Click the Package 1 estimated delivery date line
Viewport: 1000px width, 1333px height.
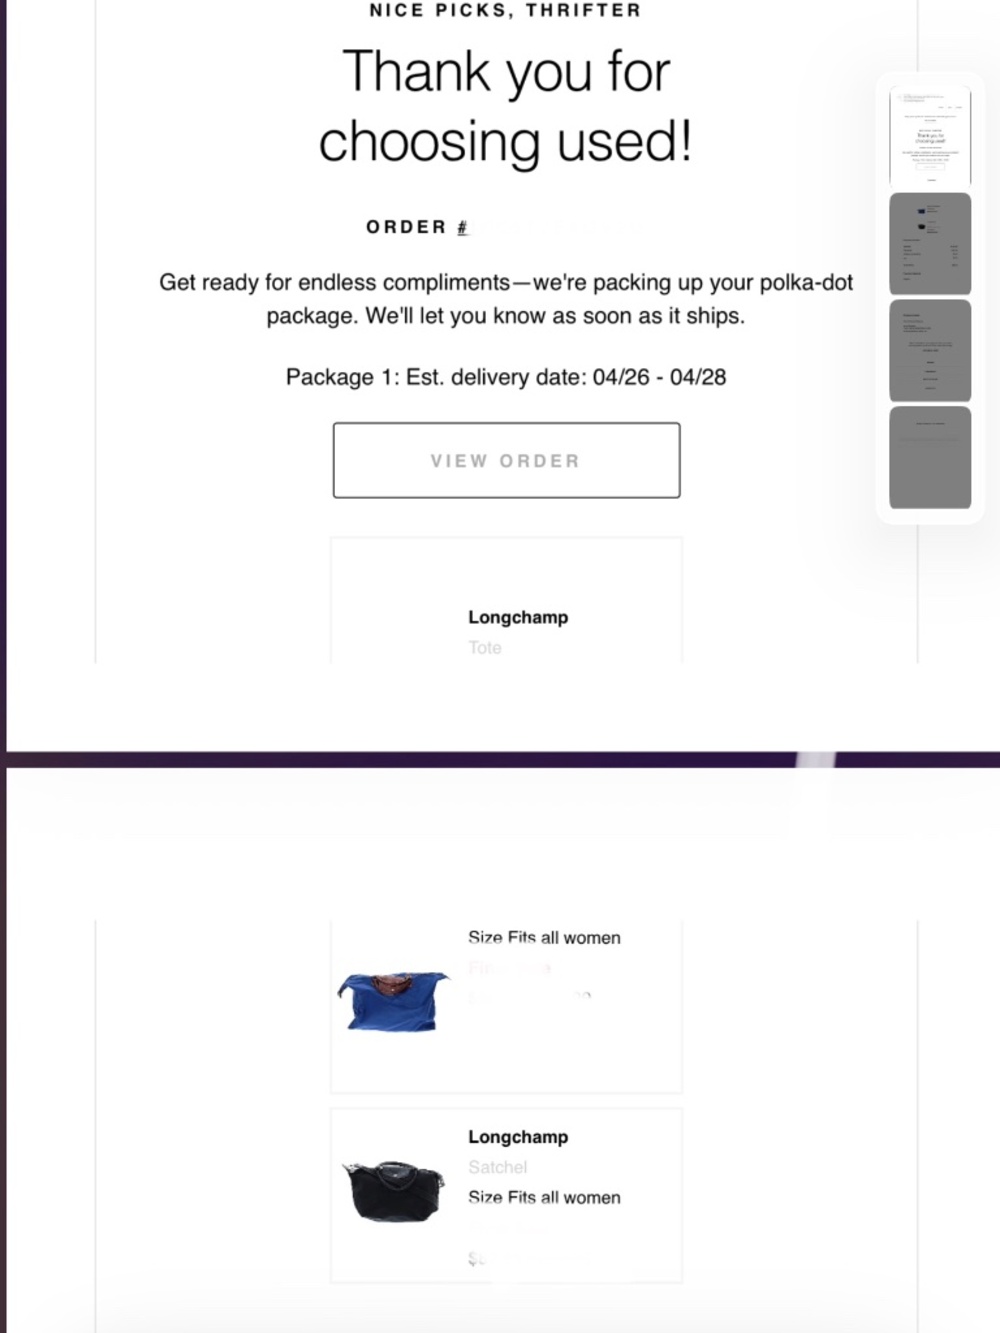[x=506, y=377]
